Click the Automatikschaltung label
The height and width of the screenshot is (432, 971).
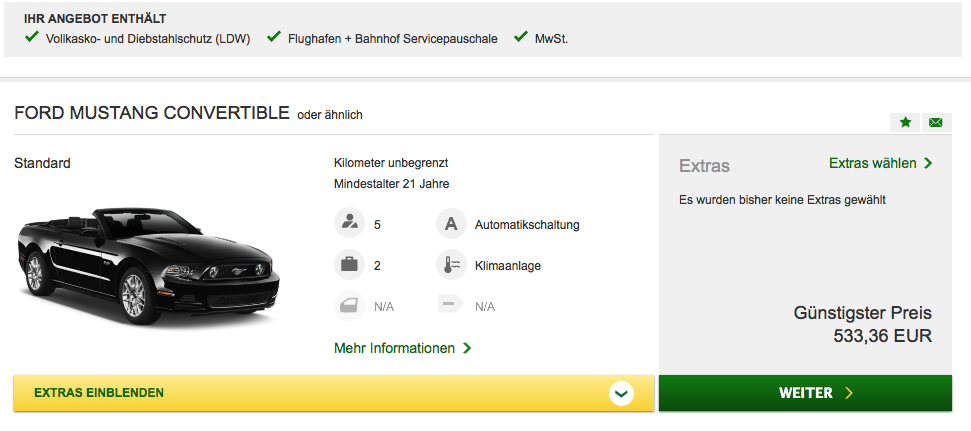coord(527,225)
